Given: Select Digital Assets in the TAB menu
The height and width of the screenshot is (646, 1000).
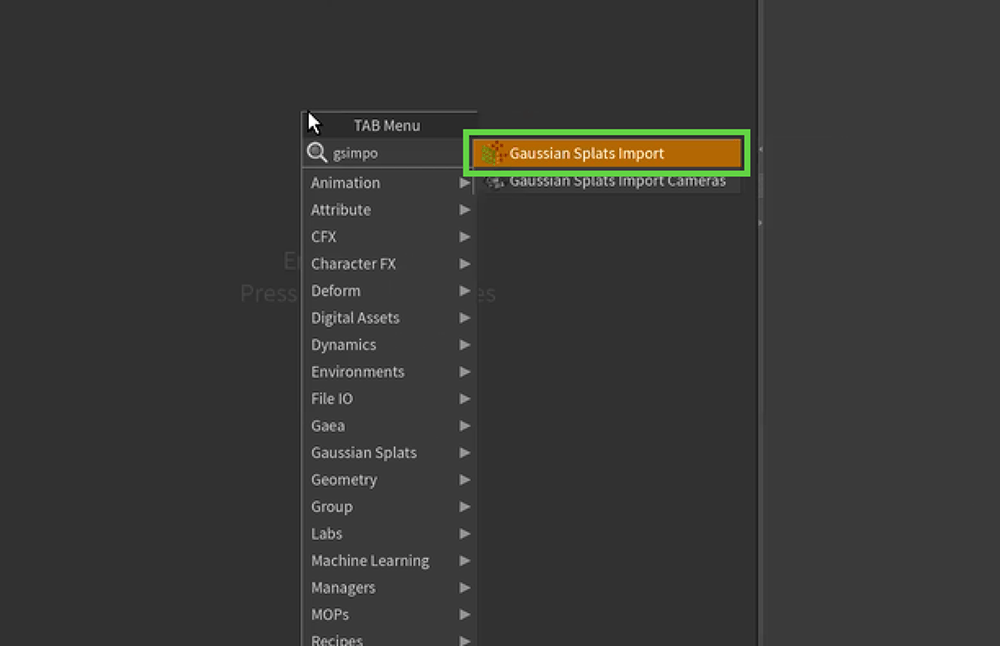Looking at the screenshot, I should [x=355, y=318].
